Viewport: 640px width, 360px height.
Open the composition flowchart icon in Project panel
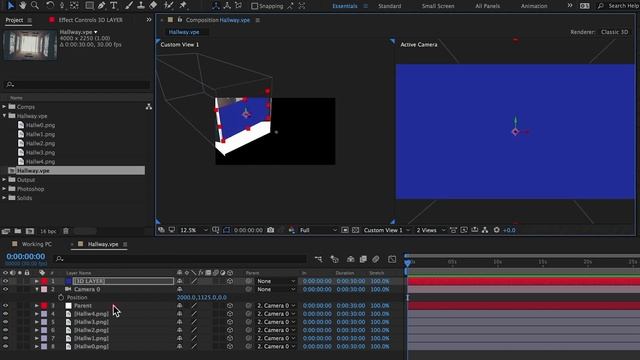149,107
